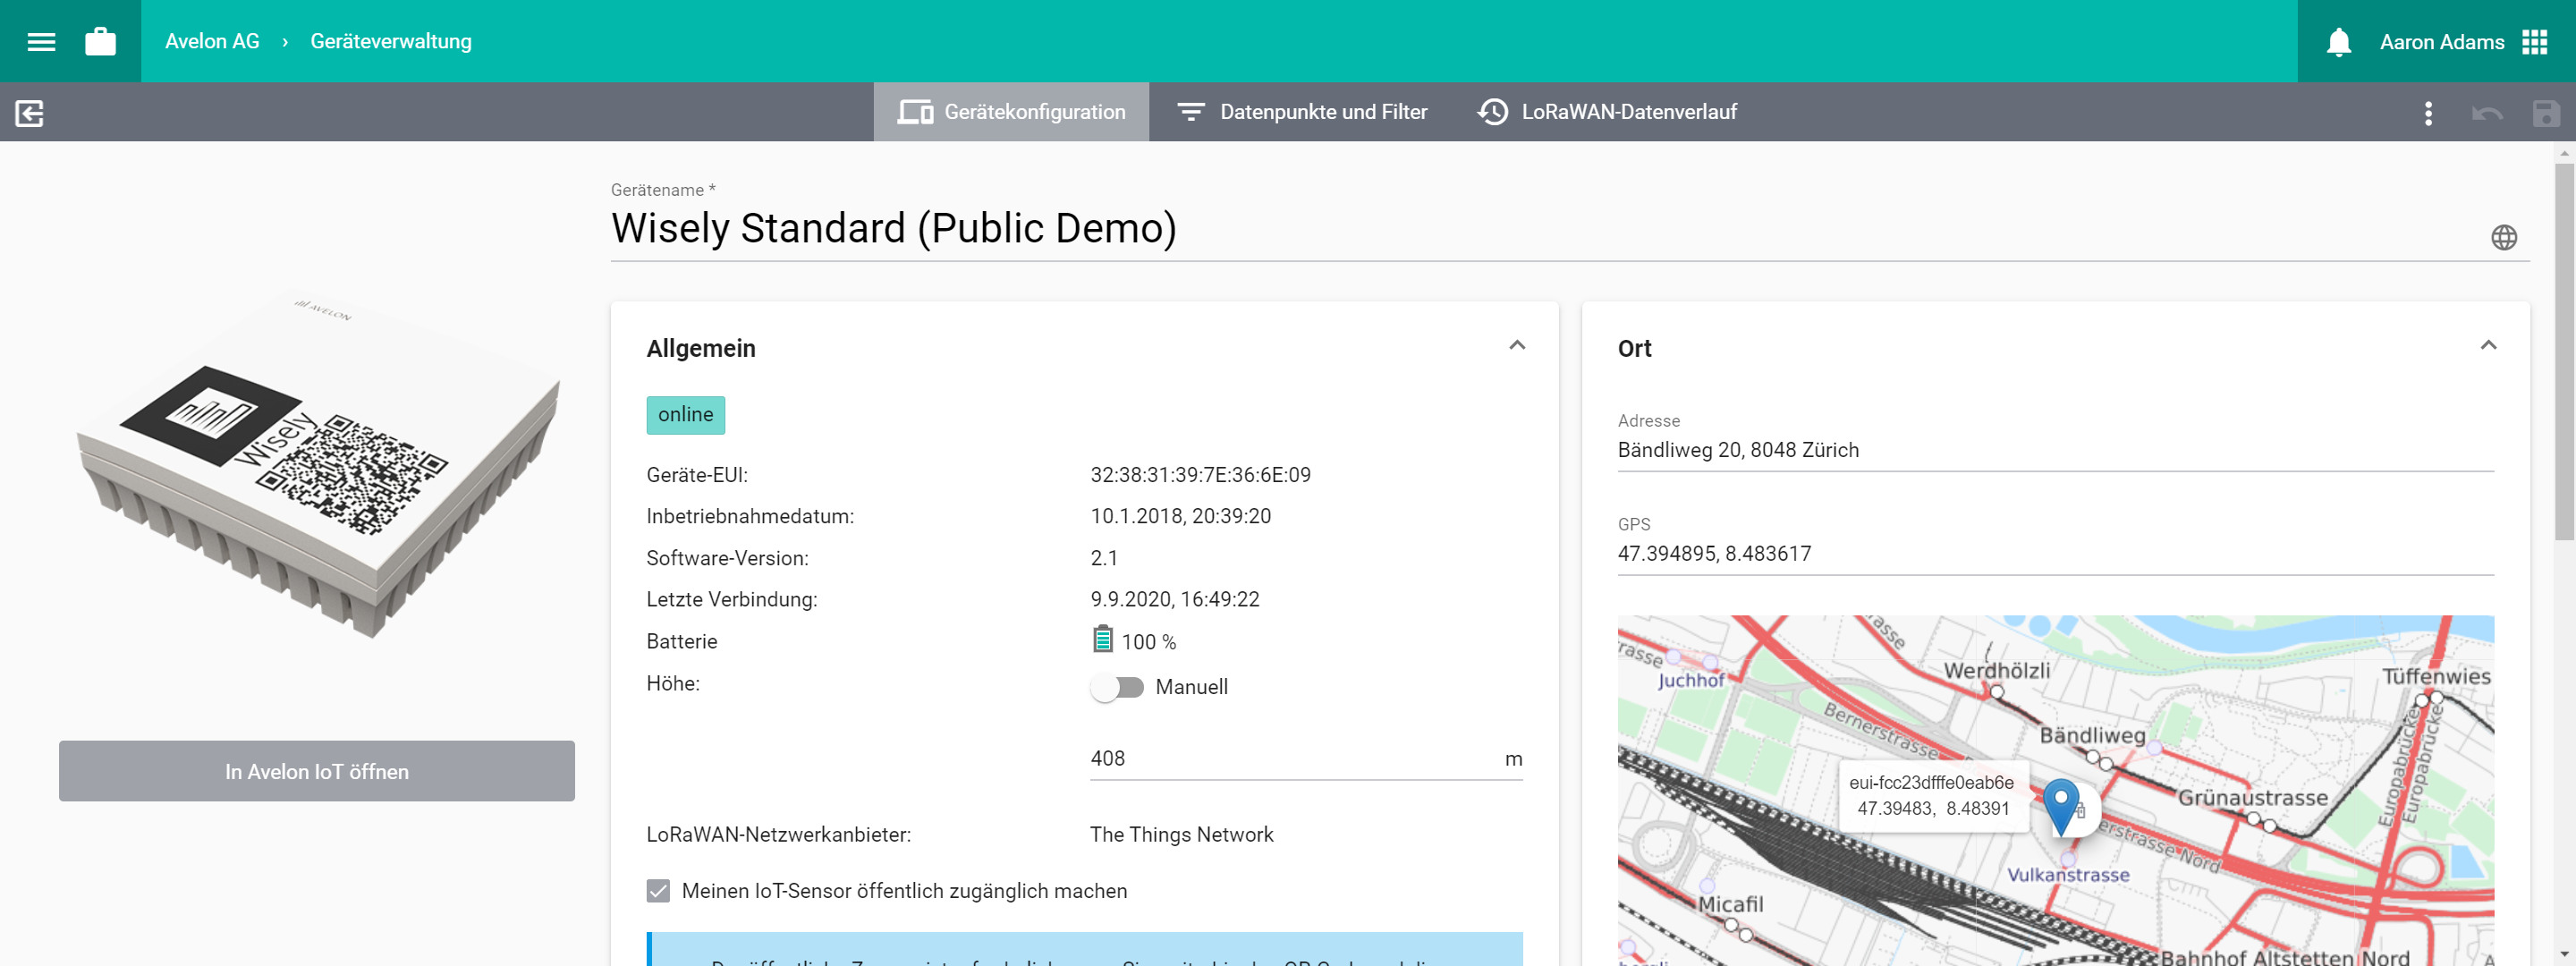Click the briefcase icon in header

coord(100,41)
